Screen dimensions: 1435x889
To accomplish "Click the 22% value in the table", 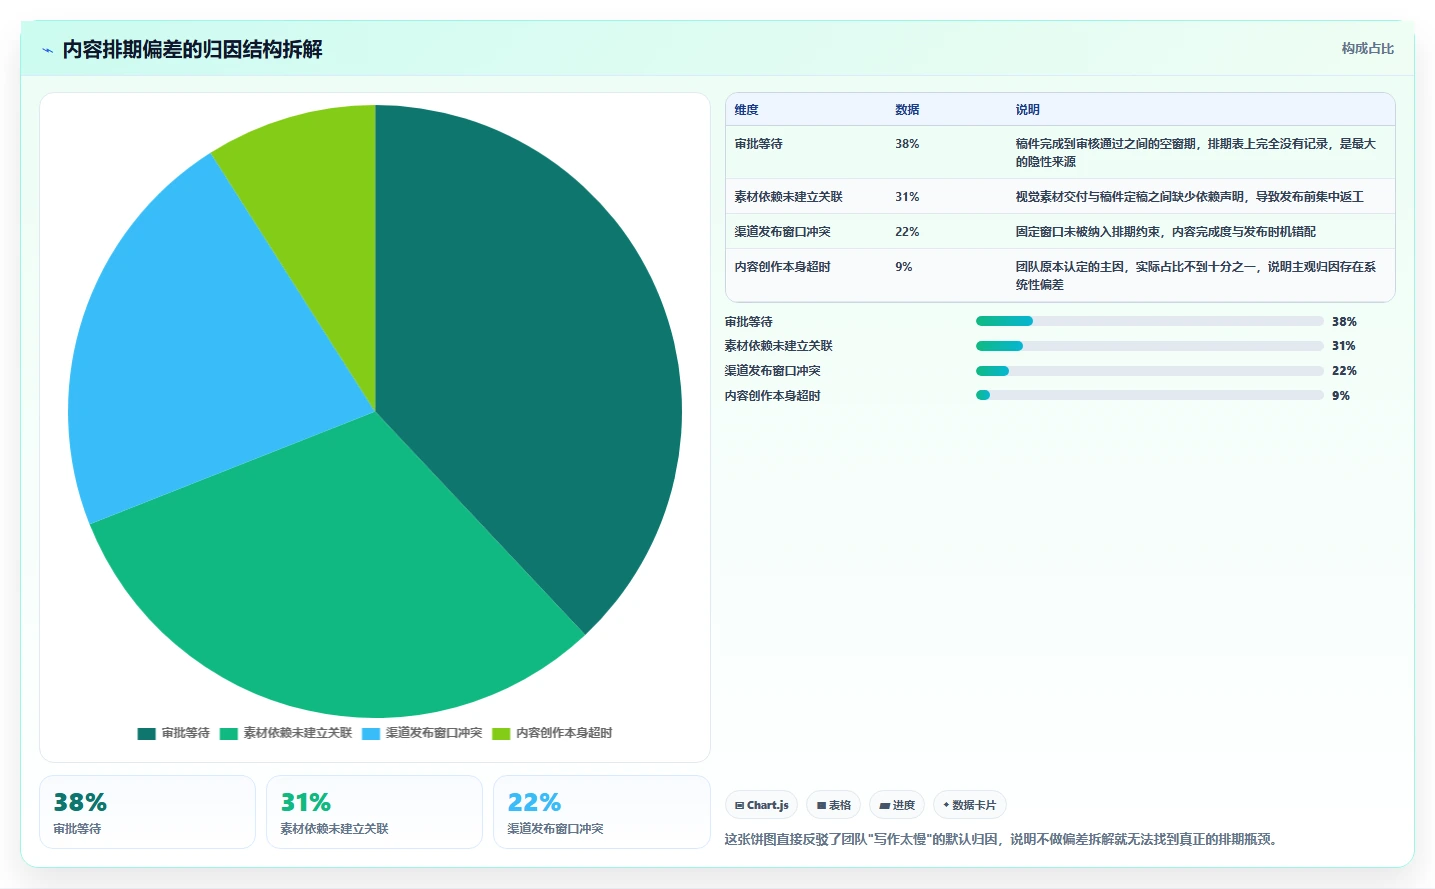I will pyautogui.click(x=907, y=232).
